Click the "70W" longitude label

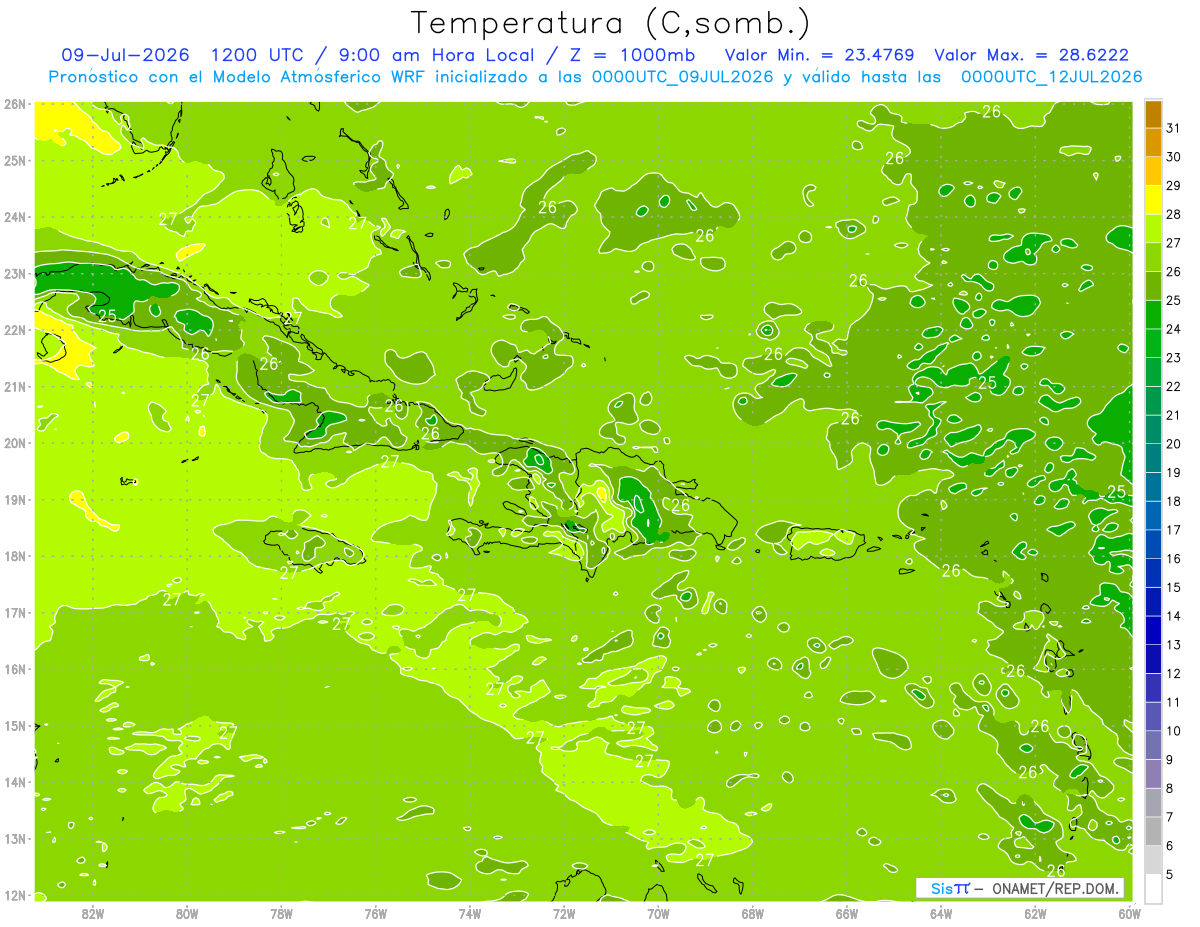pos(658,913)
